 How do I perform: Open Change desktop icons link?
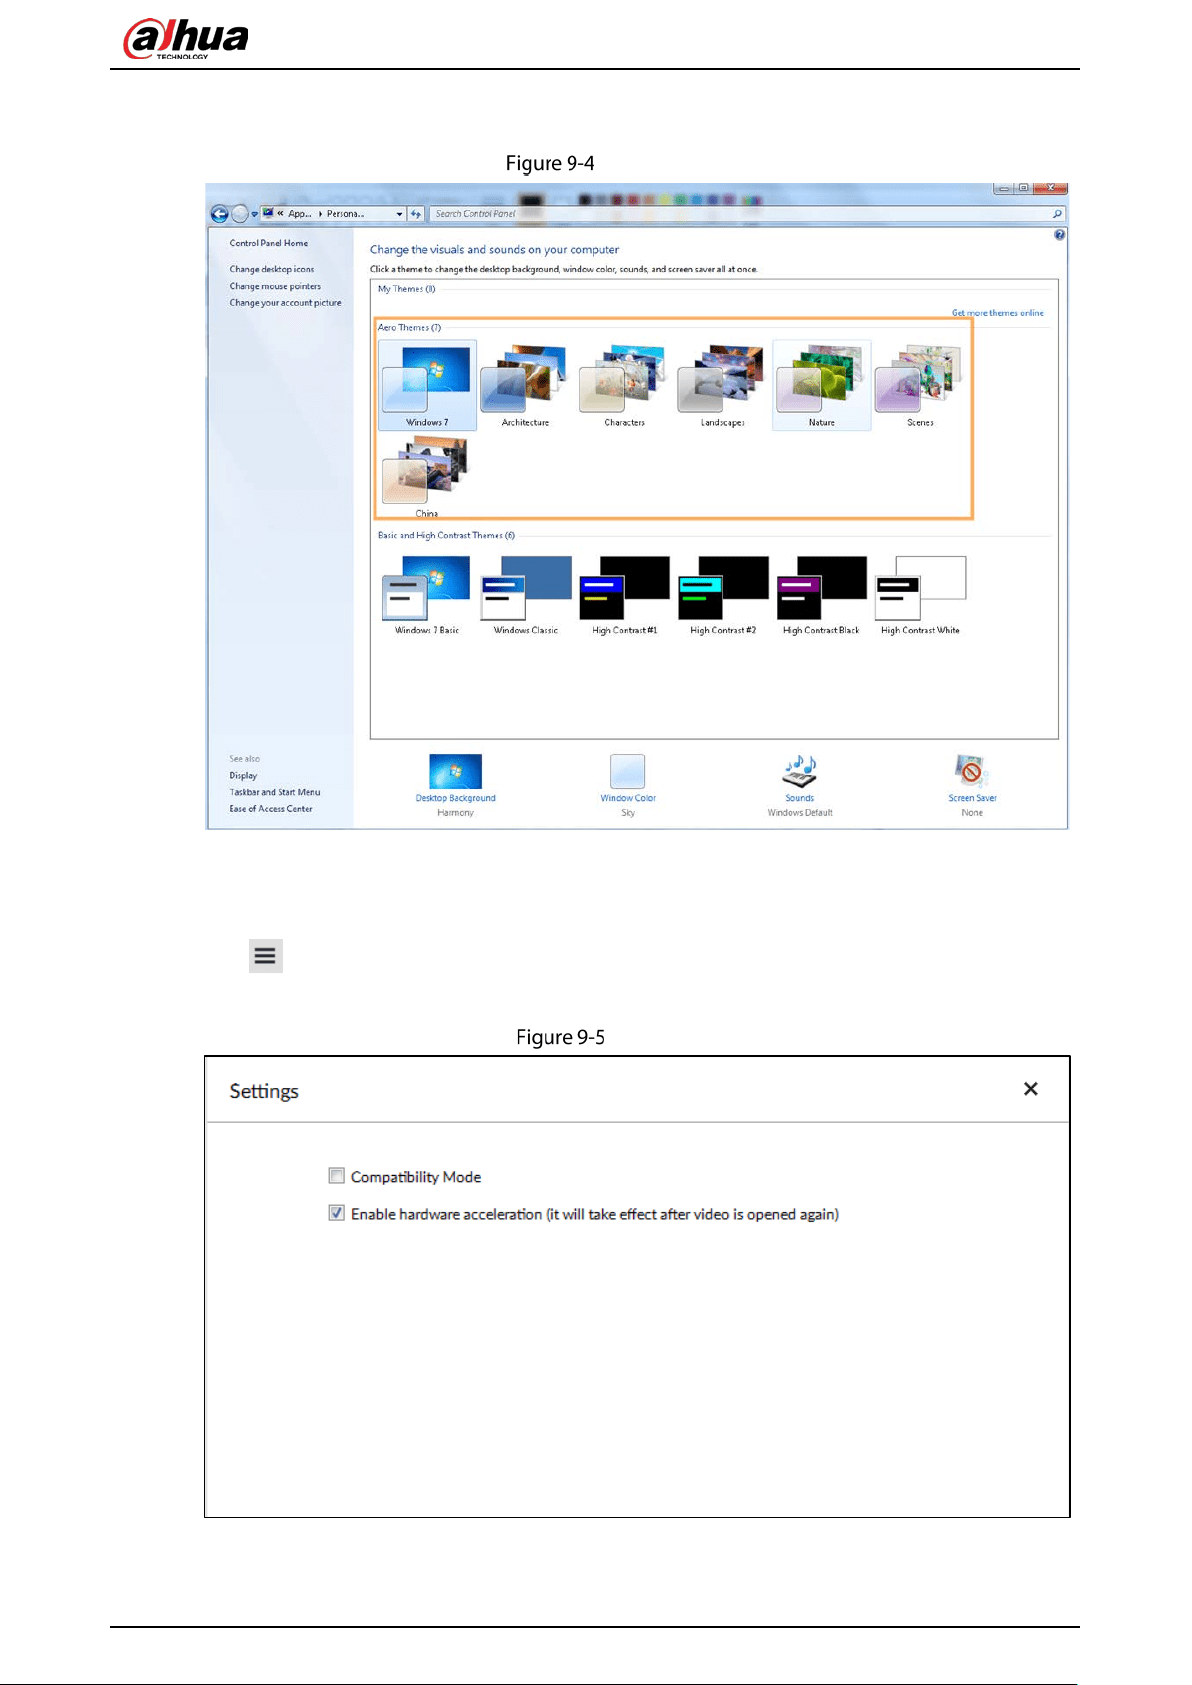[272, 269]
